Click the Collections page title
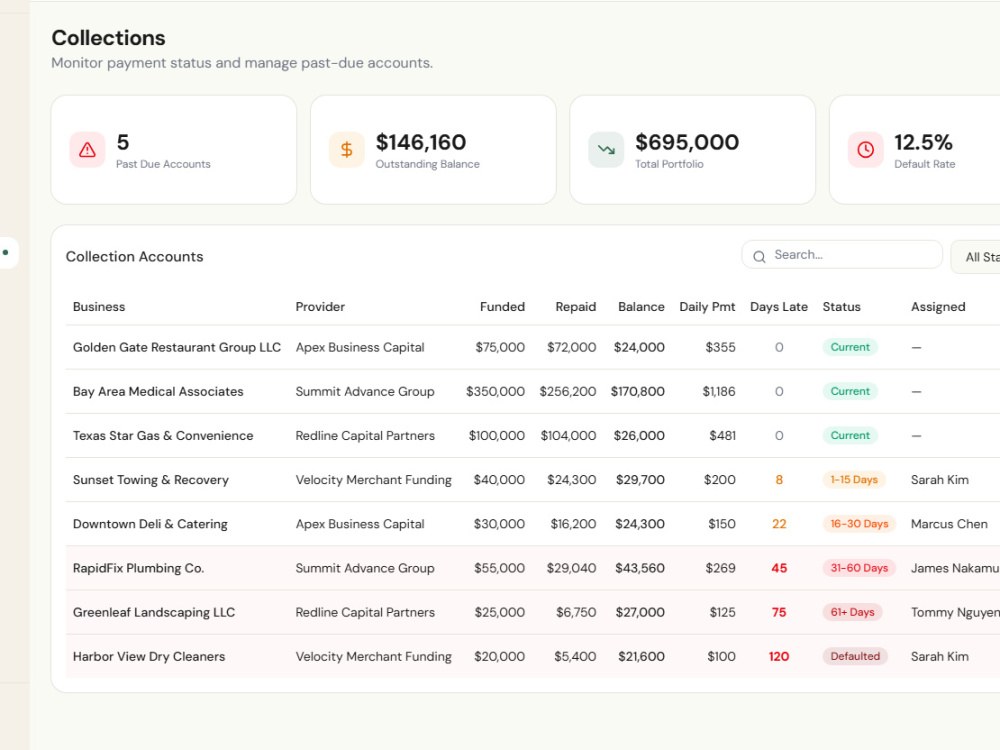Screen dimensions: 1000x750 click(108, 38)
